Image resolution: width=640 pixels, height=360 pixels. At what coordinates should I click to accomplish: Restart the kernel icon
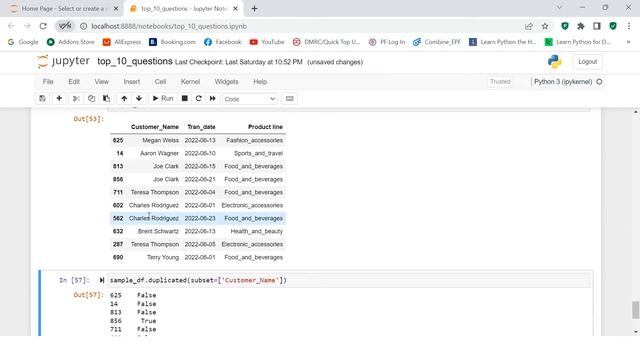[x=199, y=99]
